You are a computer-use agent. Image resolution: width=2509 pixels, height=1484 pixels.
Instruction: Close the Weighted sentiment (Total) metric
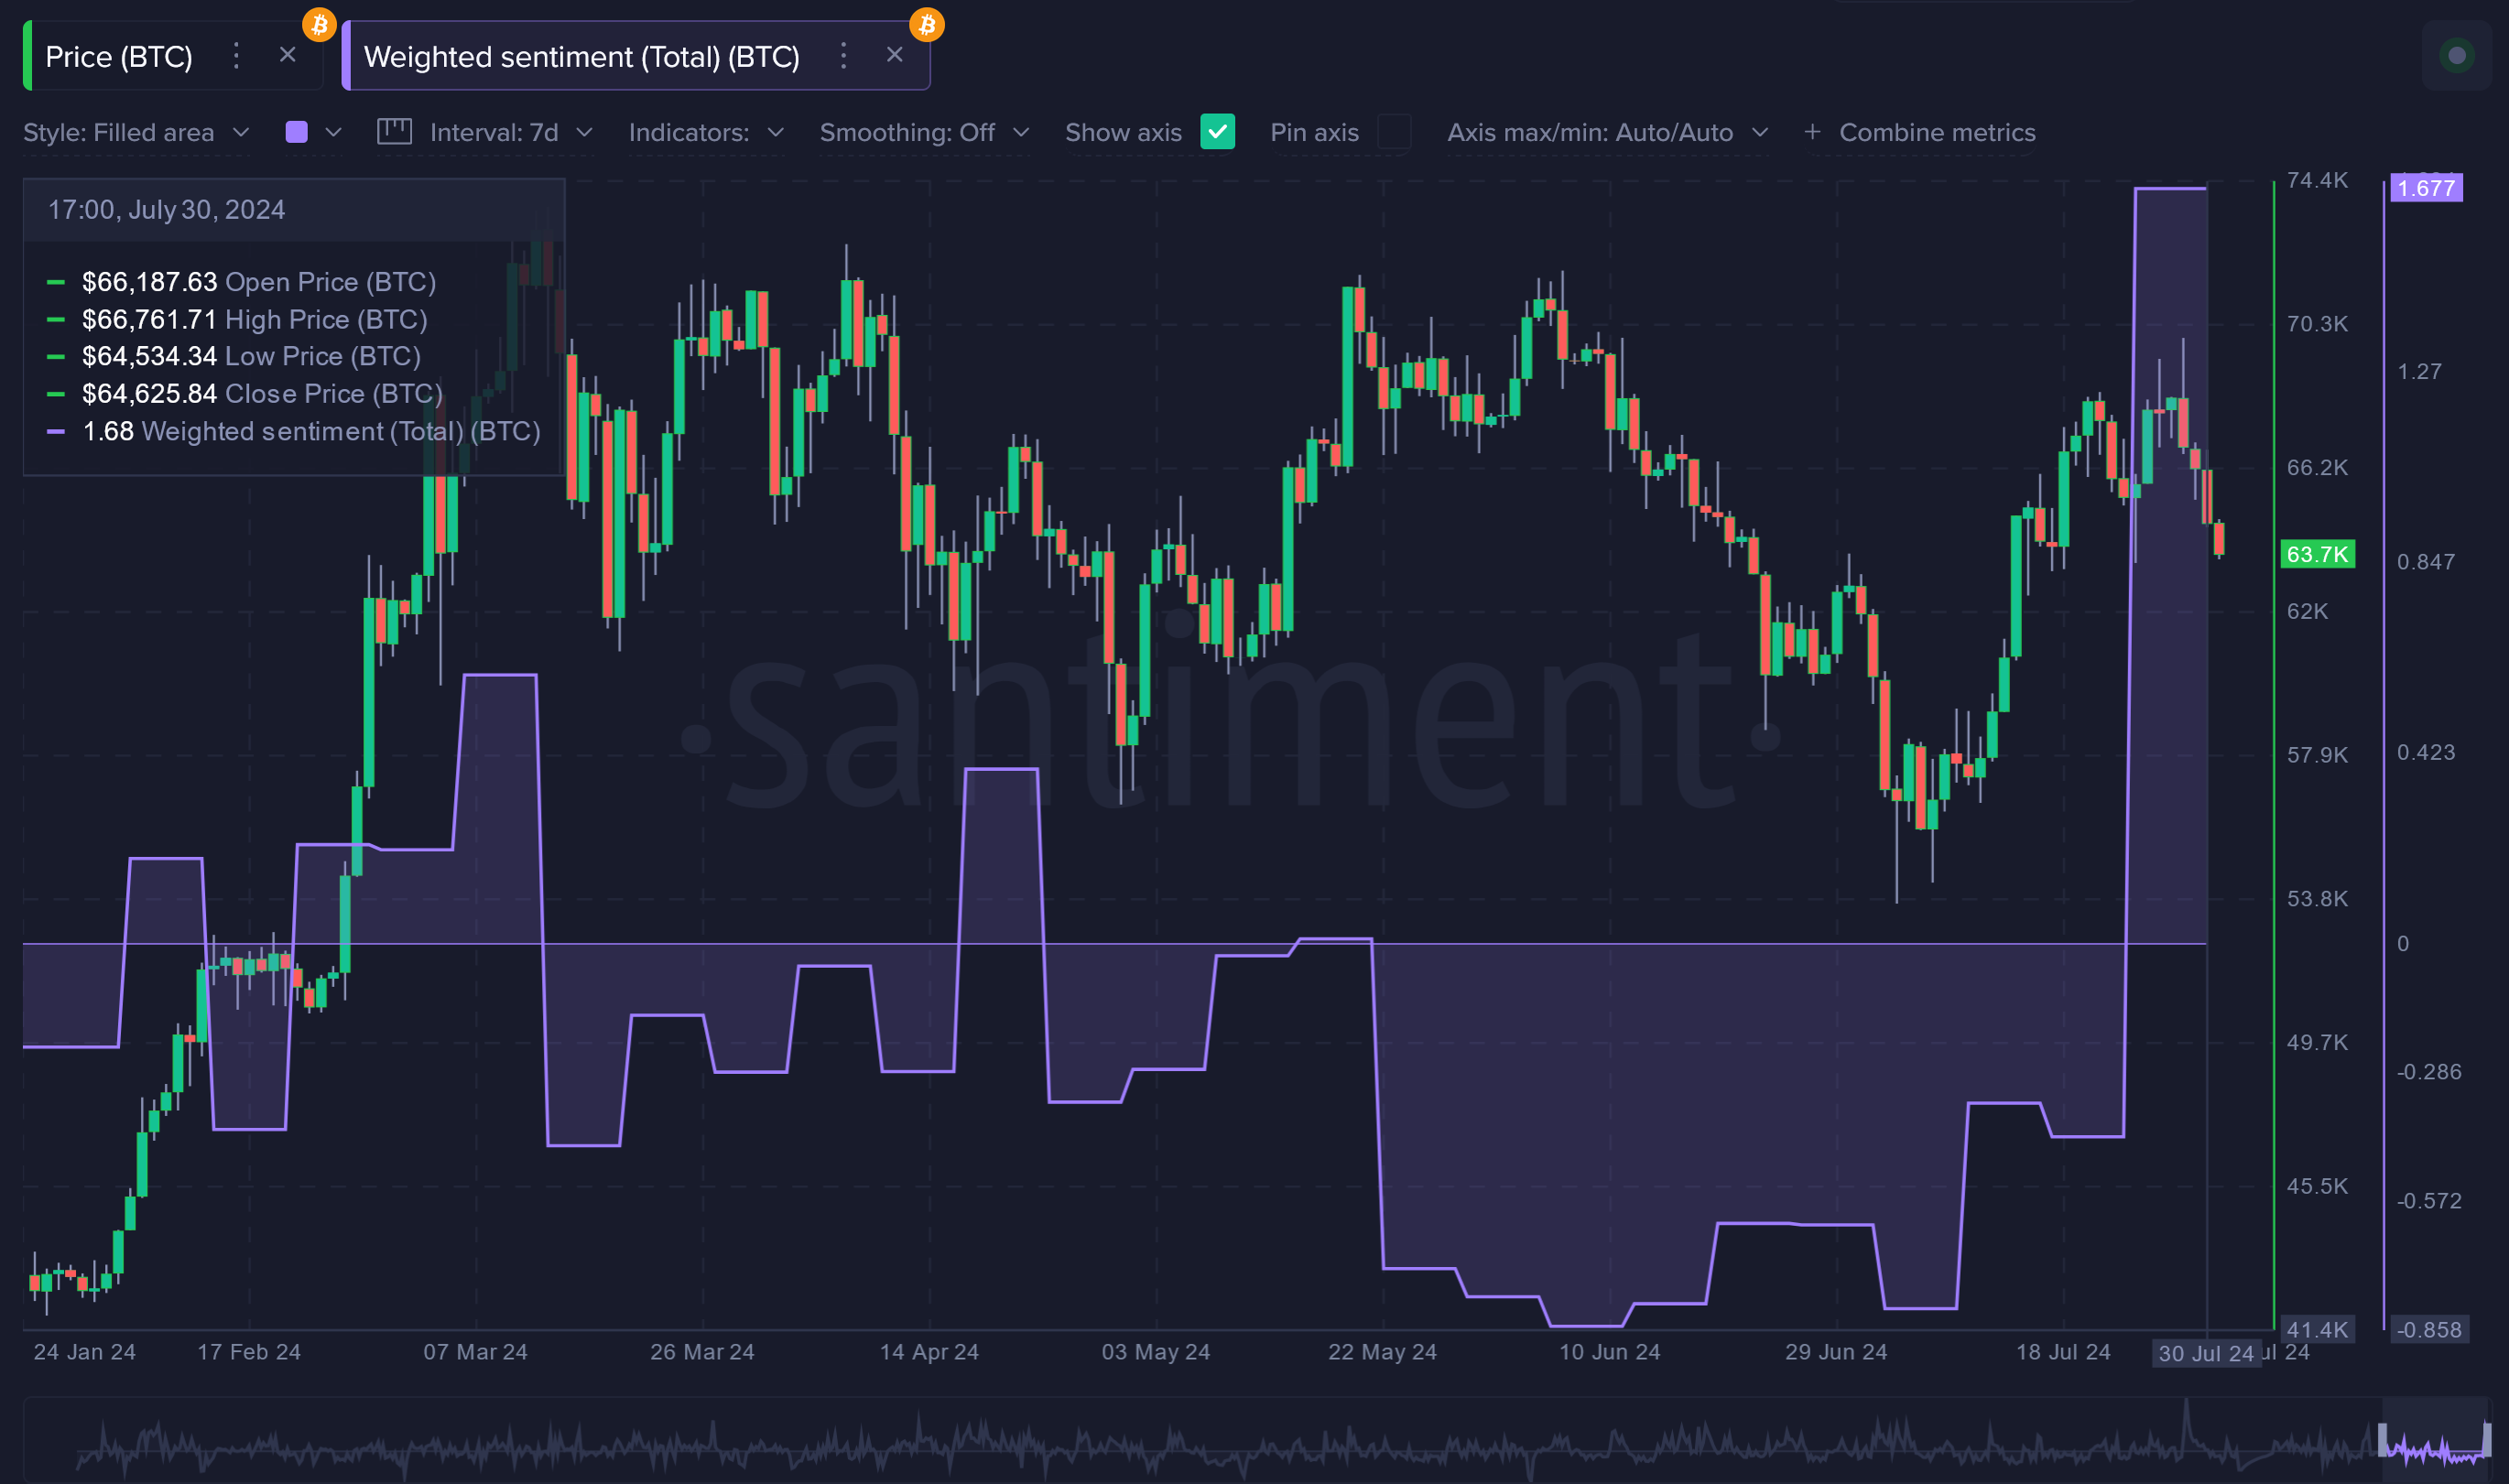pyautogui.click(x=894, y=55)
